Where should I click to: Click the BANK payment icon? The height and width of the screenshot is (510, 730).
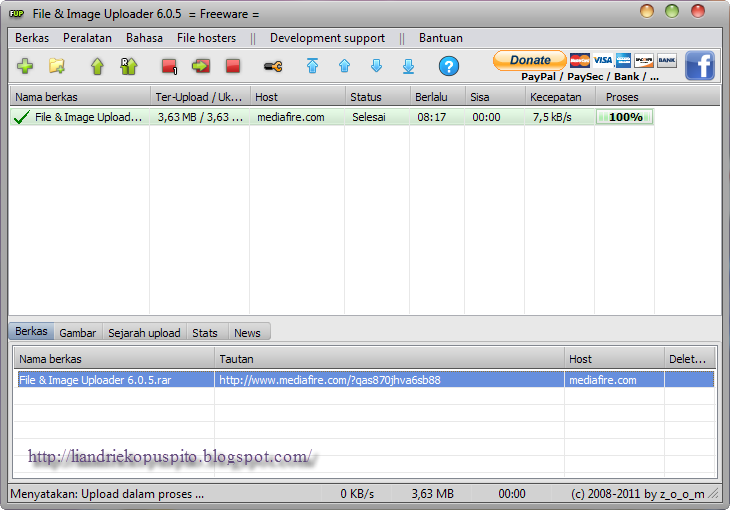point(667,60)
